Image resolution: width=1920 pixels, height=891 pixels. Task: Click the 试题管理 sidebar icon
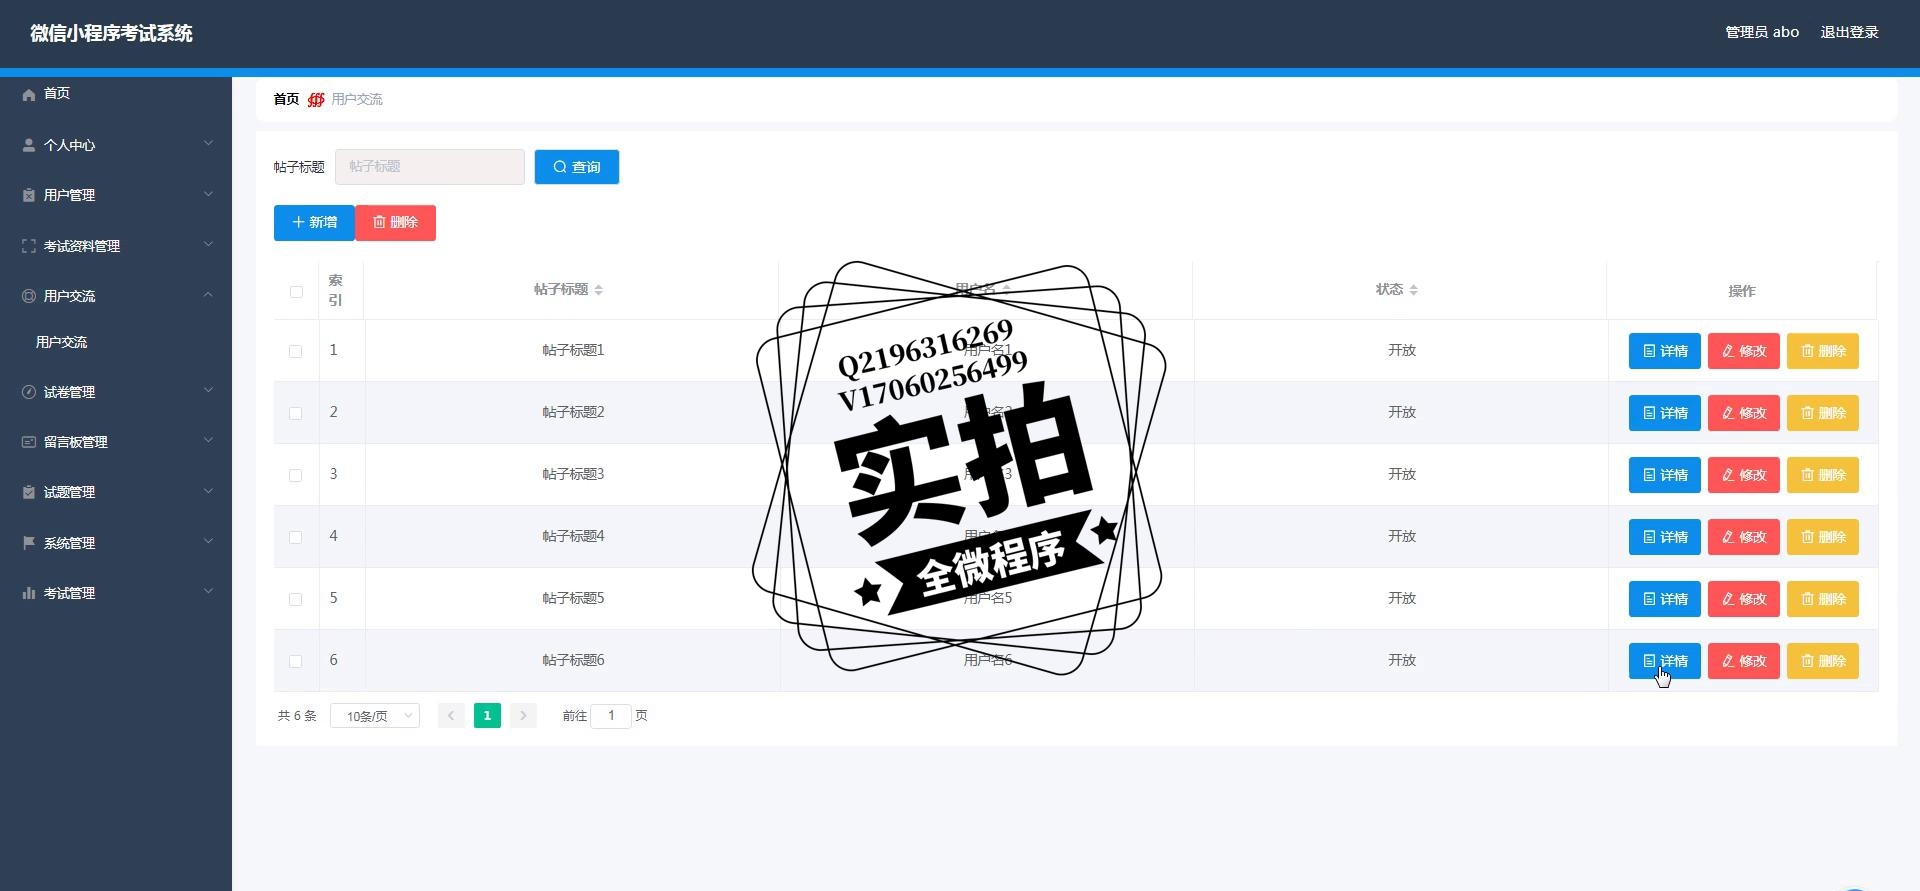(x=29, y=492)
